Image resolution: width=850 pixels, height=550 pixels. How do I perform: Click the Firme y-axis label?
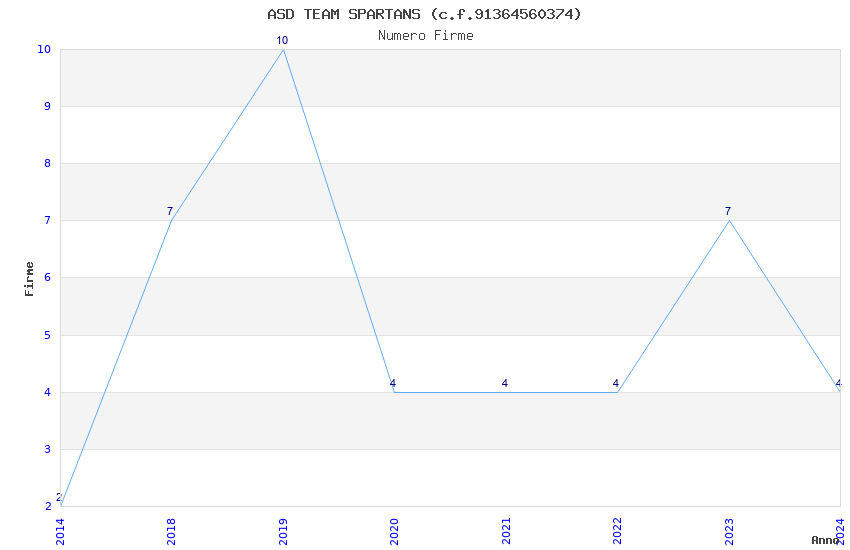click(29, 279)
